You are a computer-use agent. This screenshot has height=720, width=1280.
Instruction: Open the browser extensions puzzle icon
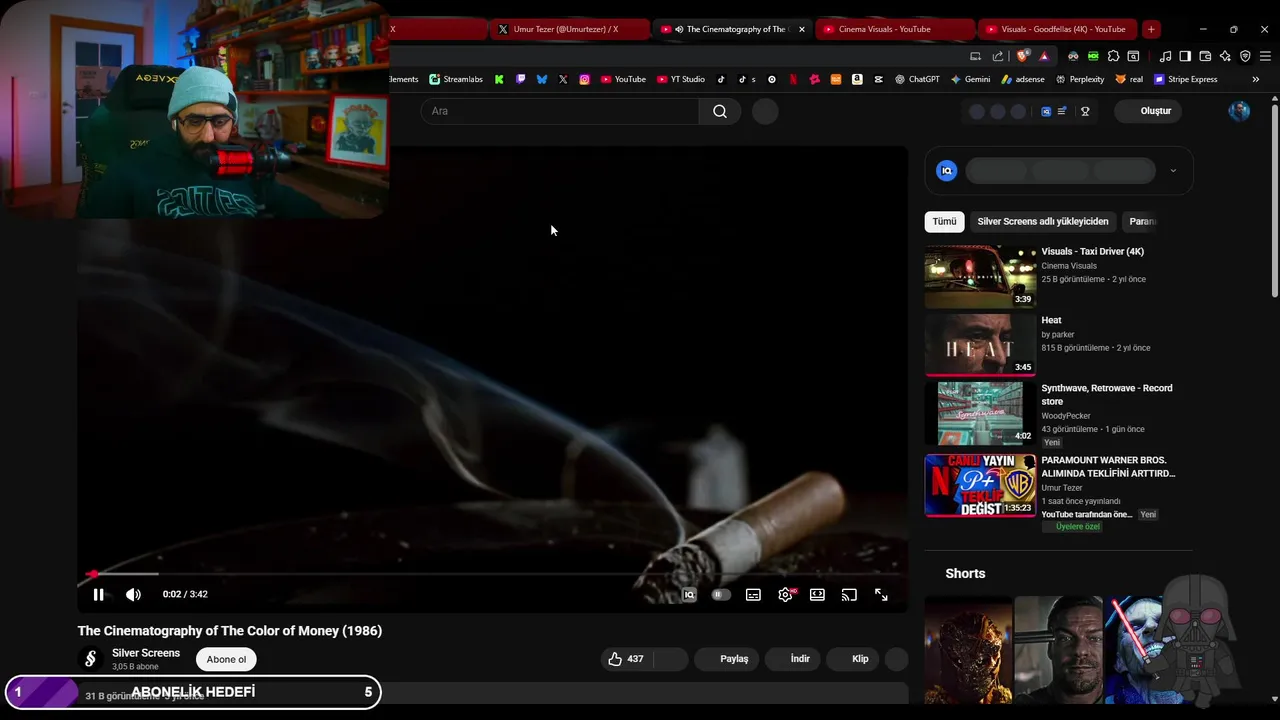pyautogui.click(x=1113, y=56)
